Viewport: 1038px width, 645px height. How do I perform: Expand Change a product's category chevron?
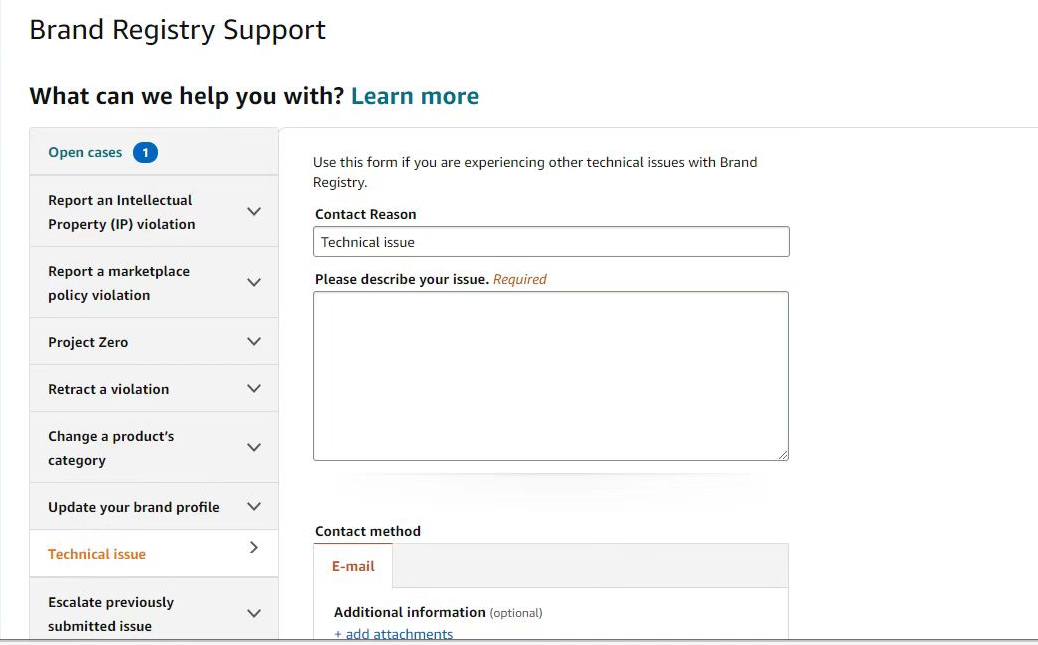(x=254, y=448)
